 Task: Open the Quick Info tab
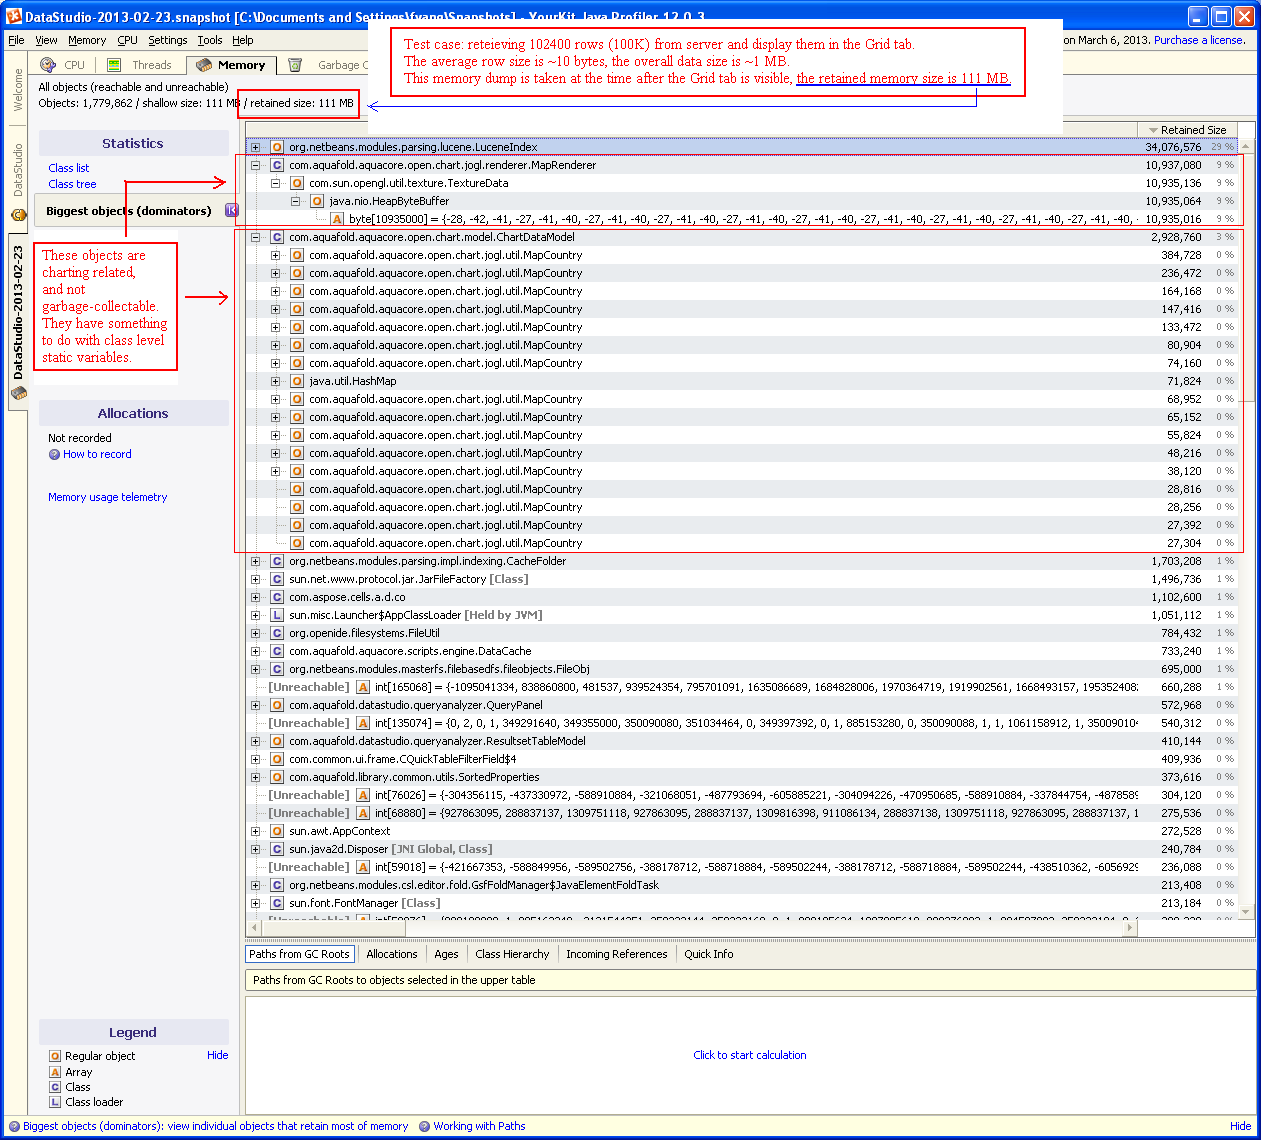coord(708,954)
